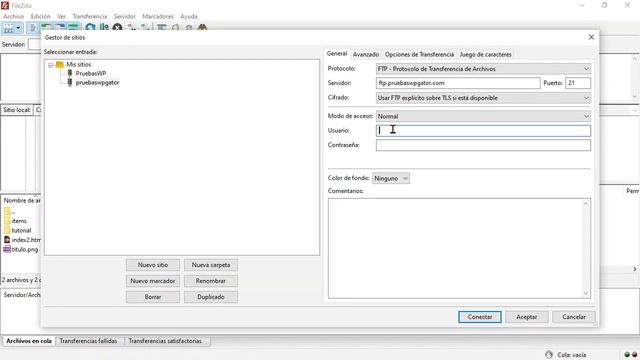Click the titulo.png image file icon
The image size is (640, 360).
7,249
